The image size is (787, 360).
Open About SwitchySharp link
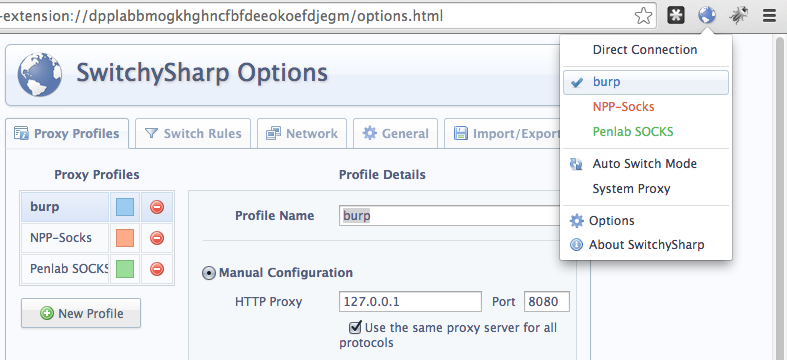pos(645,245)
